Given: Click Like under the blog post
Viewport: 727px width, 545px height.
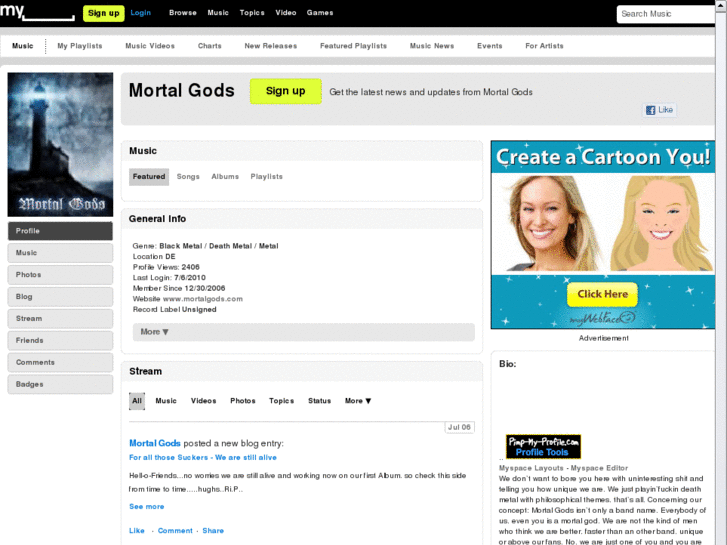Looking at the screenshot, I should [137, 531].
